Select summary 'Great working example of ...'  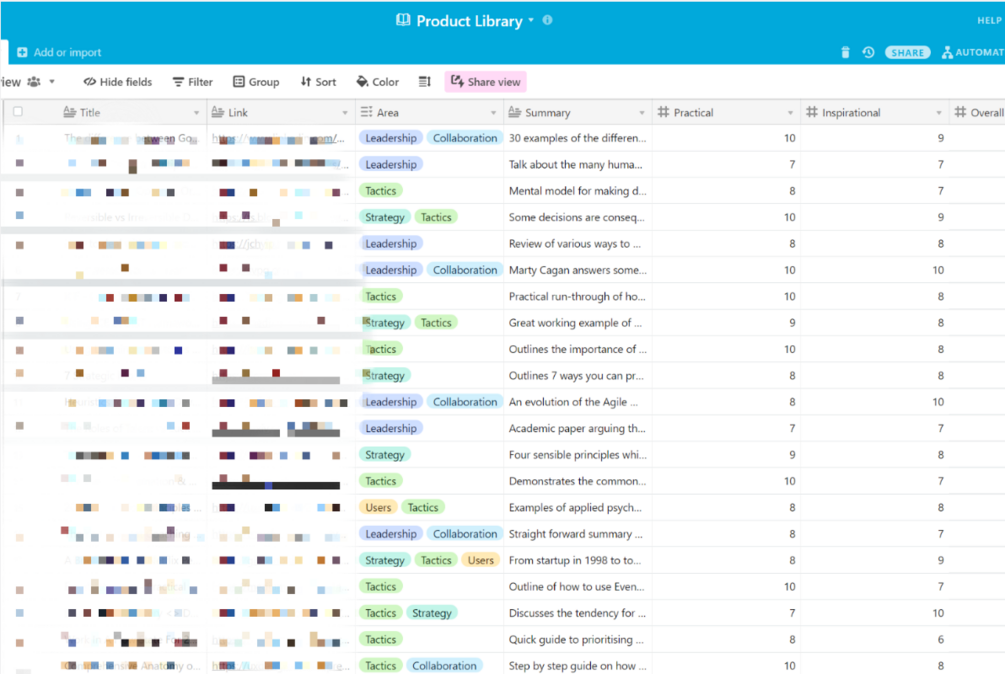click(575, 323)
